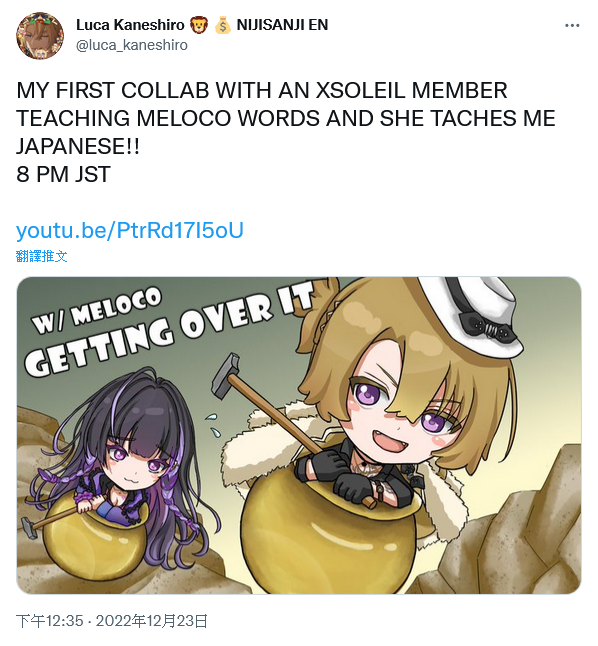The height and width of the screenshot is (646, 598).
Task: Open the Getting Over It thumbnail image
Action: (299, 435)
